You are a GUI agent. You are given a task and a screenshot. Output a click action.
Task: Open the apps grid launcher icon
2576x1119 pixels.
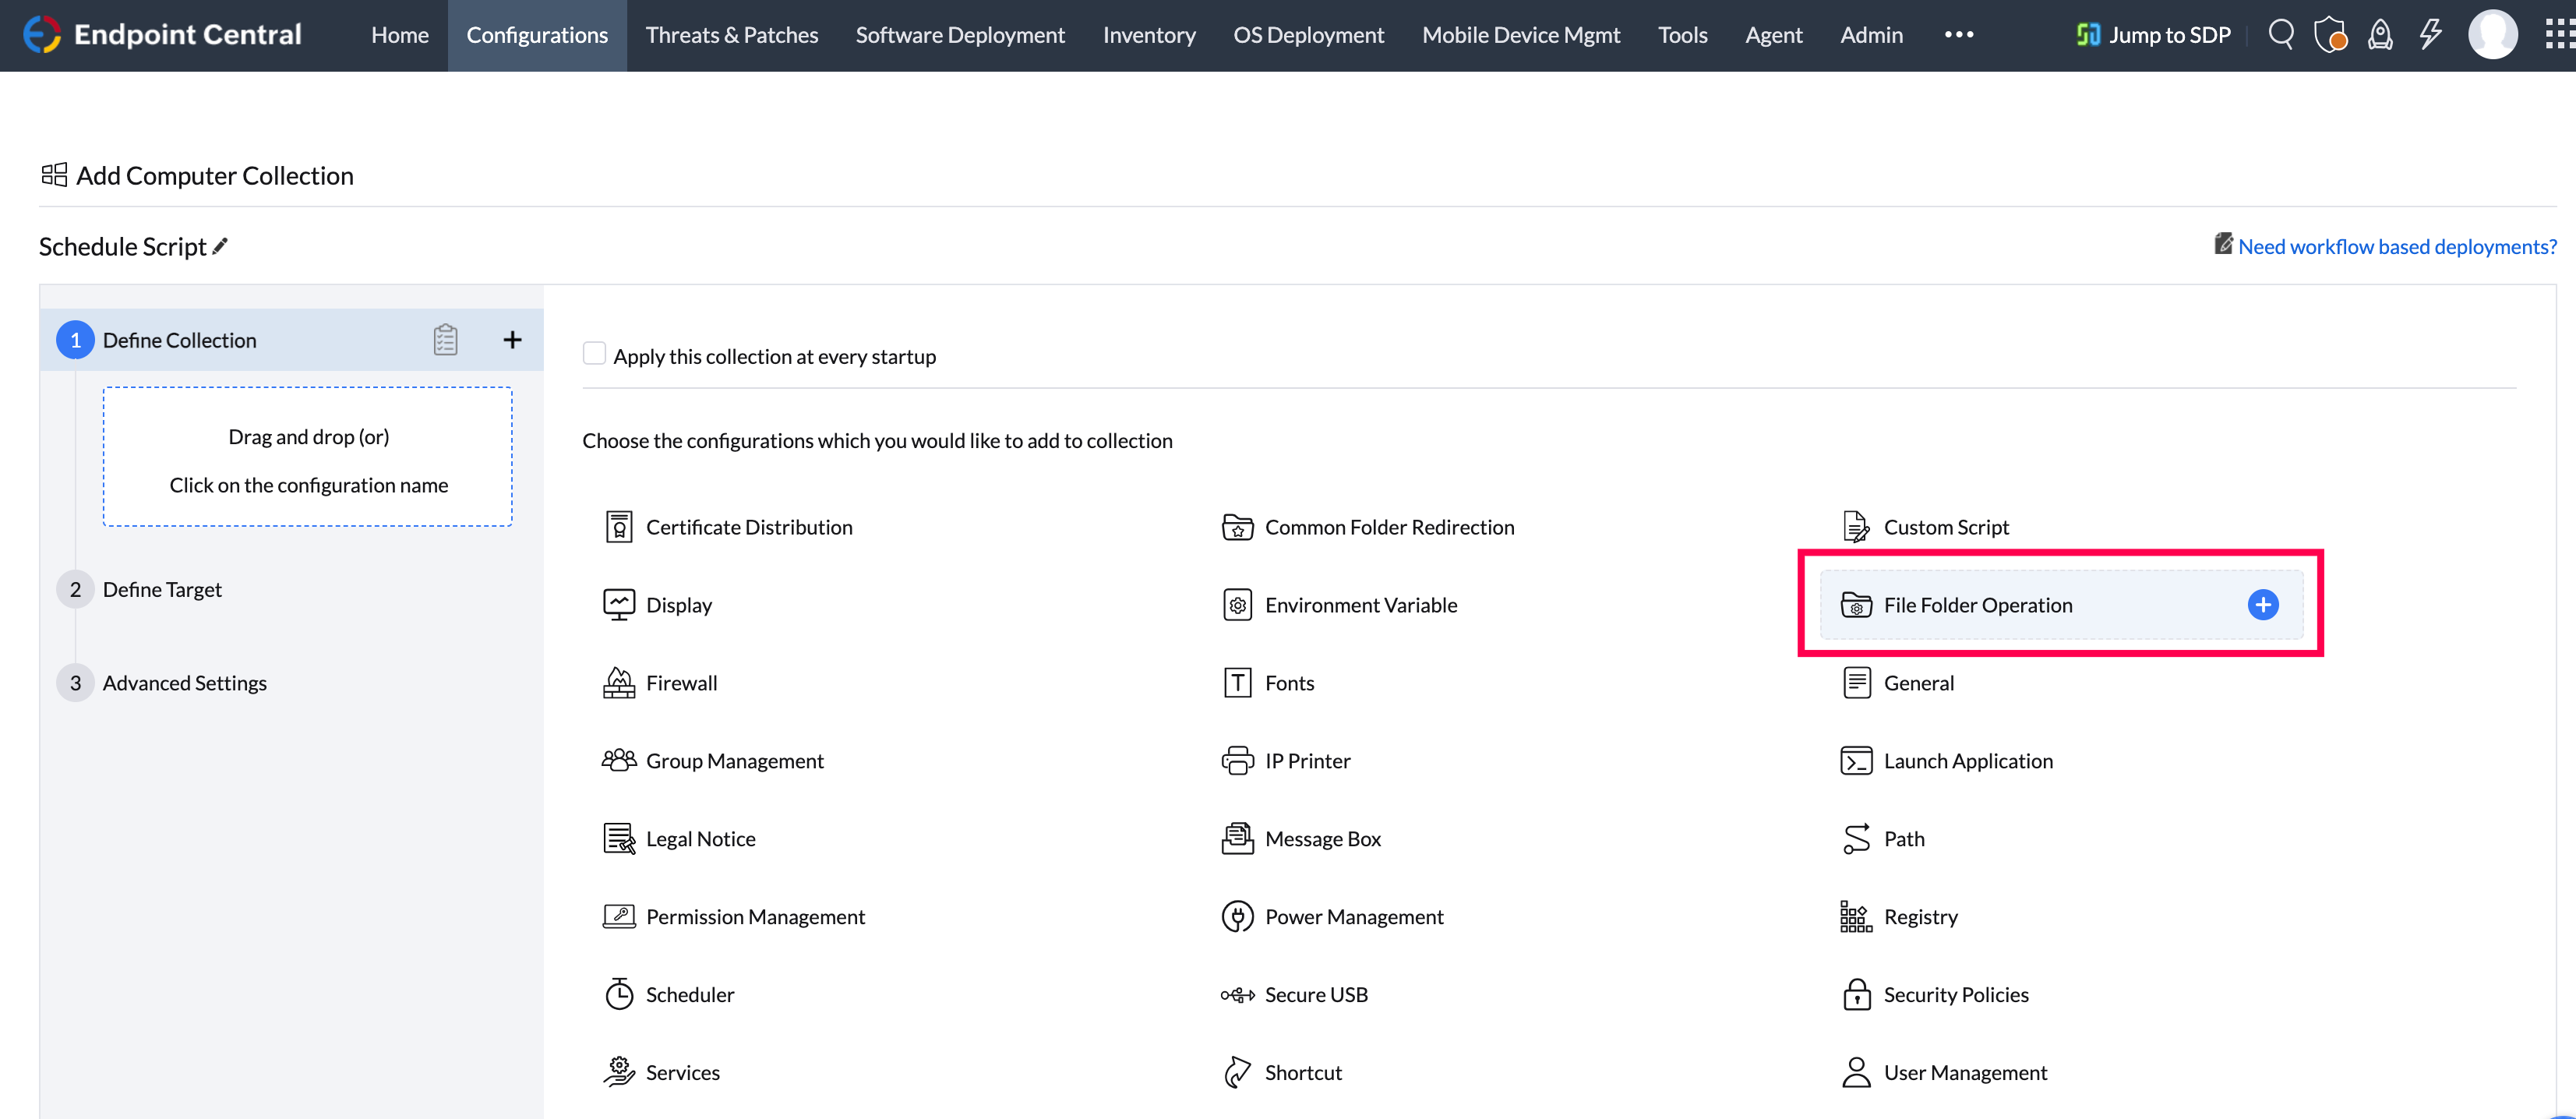[x=2559, y=35]
